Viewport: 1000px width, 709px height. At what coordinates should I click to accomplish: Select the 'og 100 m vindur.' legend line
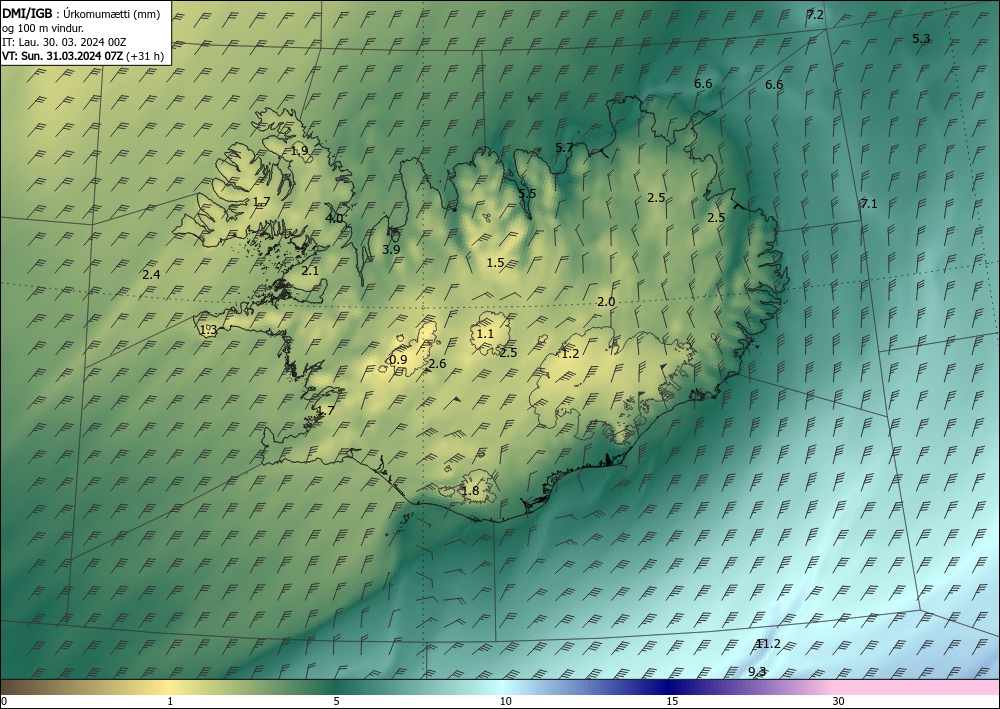click(x=43, y=28)
